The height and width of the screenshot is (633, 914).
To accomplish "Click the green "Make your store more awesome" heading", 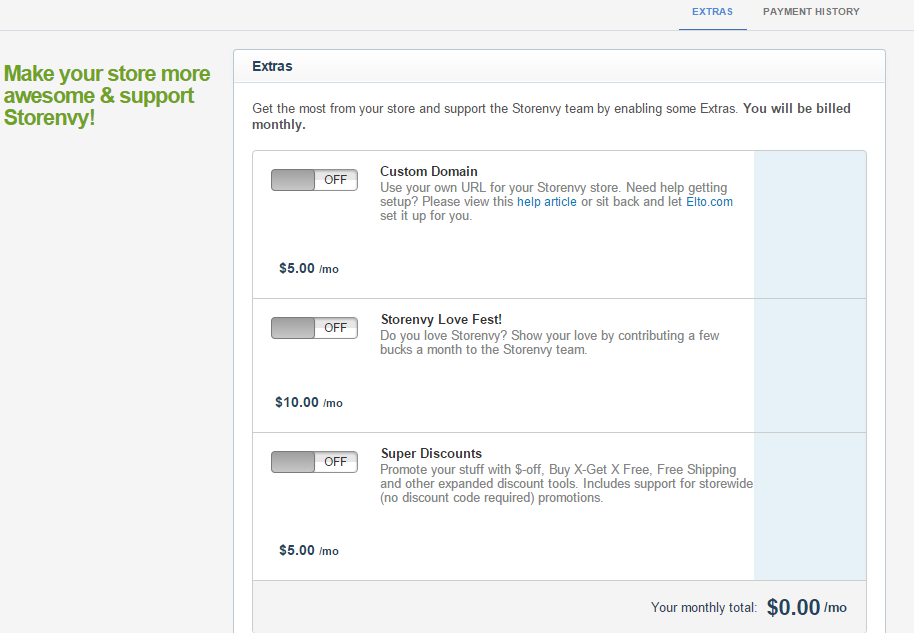I will click(107, 96).
